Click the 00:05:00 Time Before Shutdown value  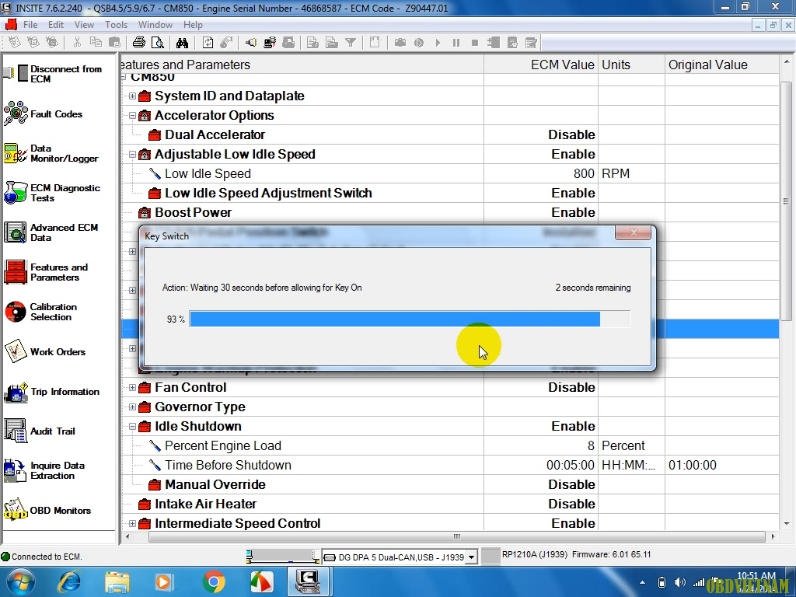point(570,465)
